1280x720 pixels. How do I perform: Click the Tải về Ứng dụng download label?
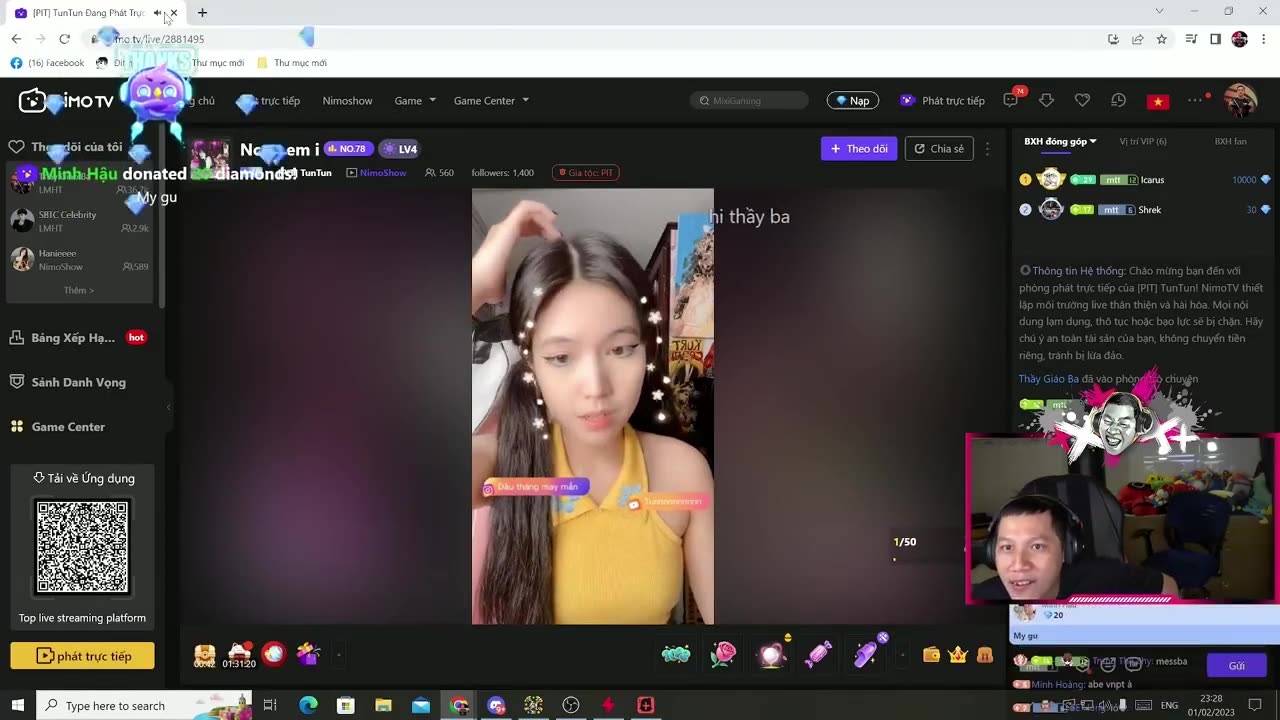pyautogui.click(x=83, y=478)
